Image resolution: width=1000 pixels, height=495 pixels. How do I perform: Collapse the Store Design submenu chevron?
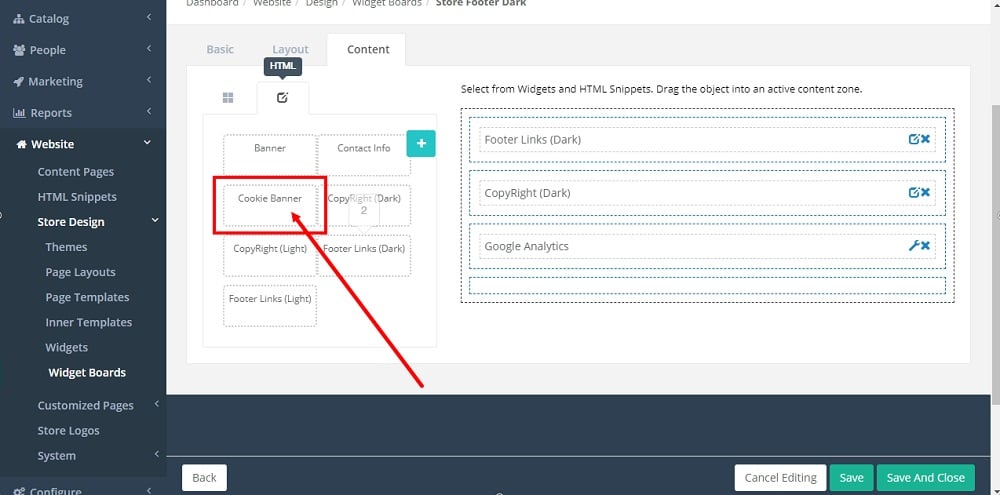click(x=155, y=220)
